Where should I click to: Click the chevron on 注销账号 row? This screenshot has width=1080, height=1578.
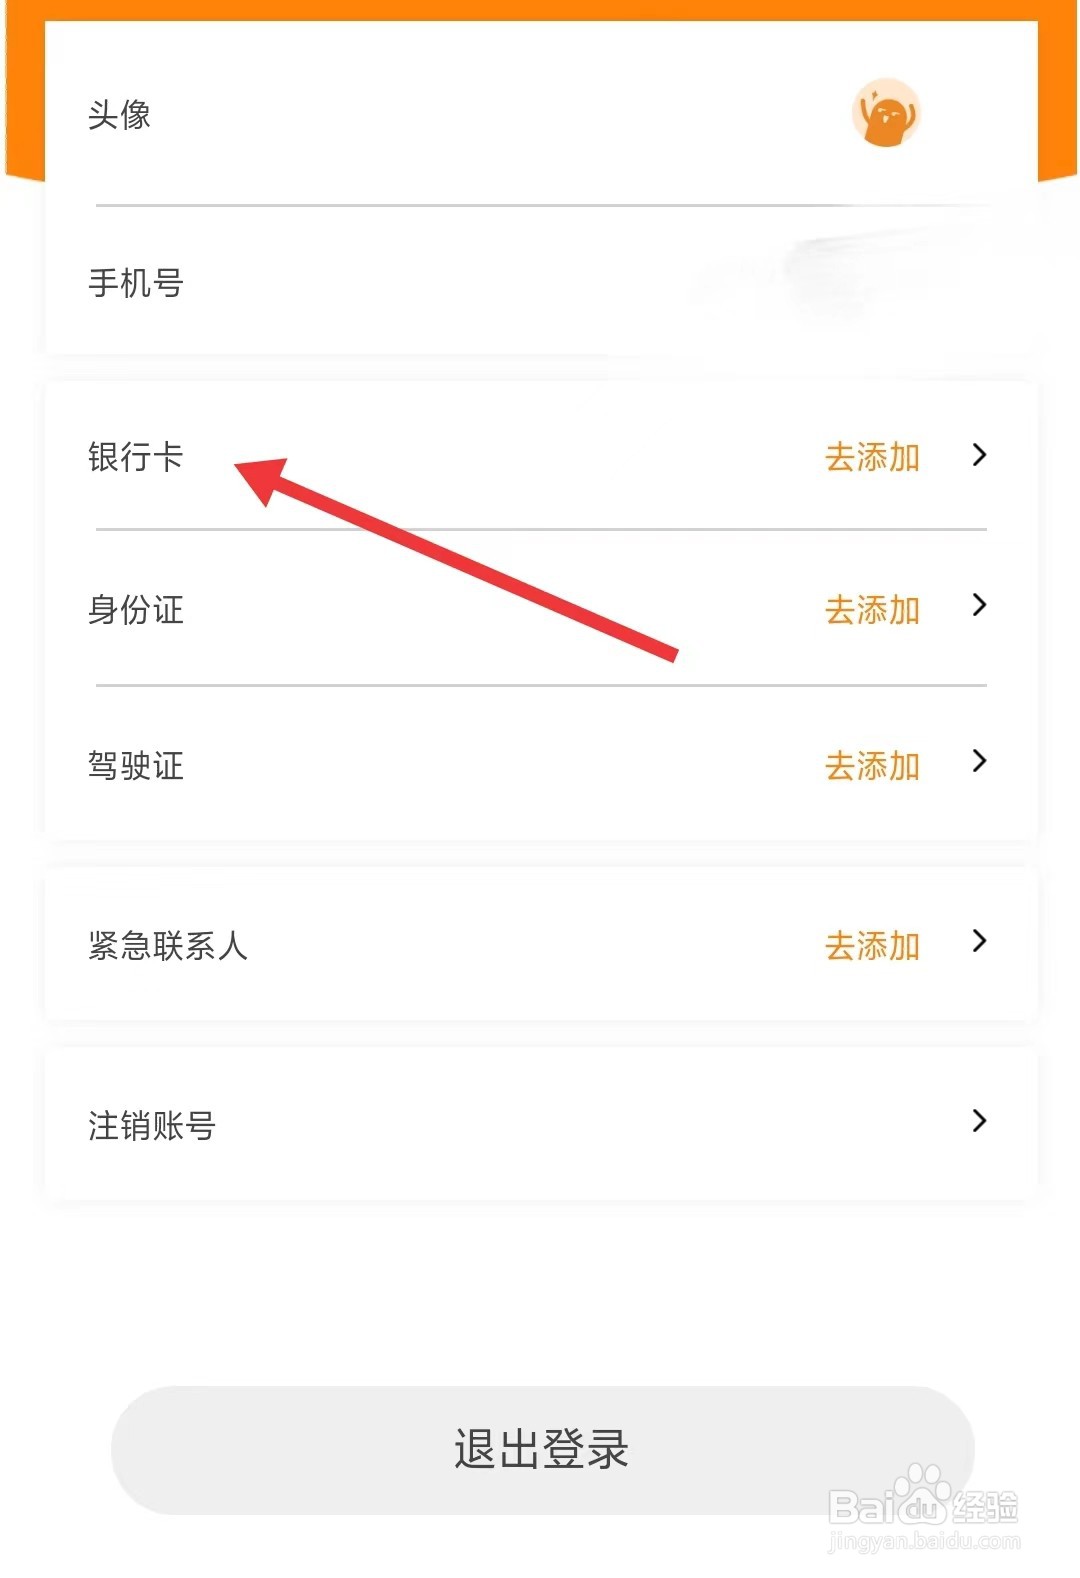[x=979, y=1121]
